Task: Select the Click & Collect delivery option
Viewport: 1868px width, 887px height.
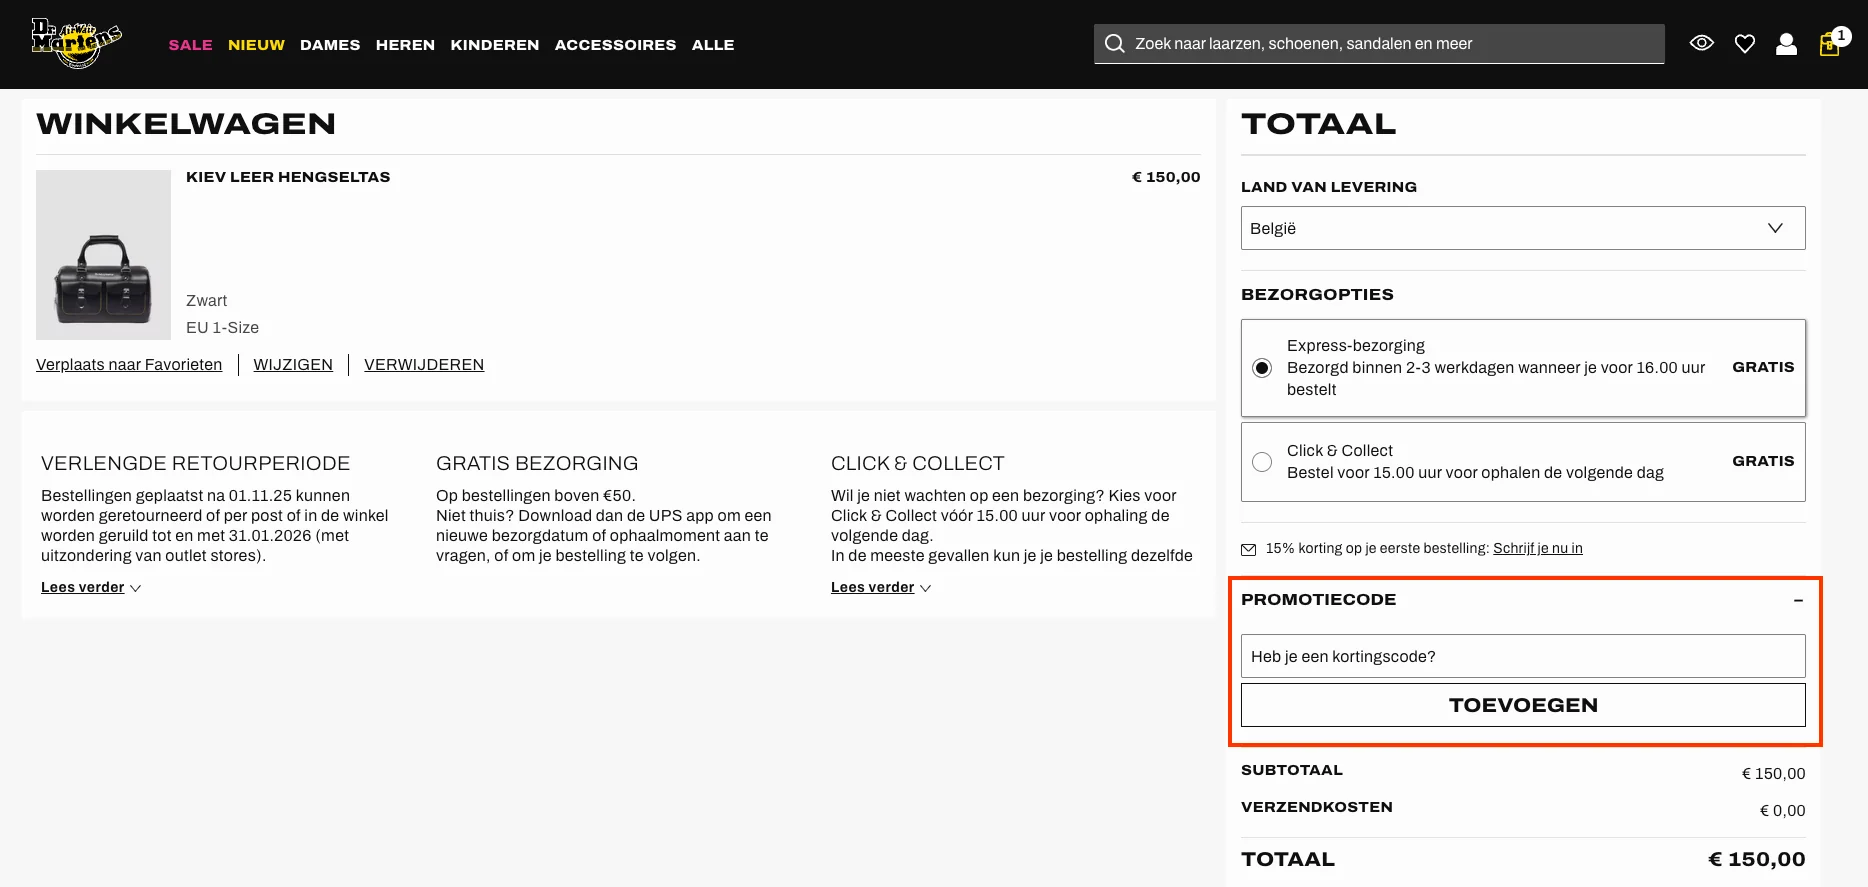Action: coord(1262,462)
